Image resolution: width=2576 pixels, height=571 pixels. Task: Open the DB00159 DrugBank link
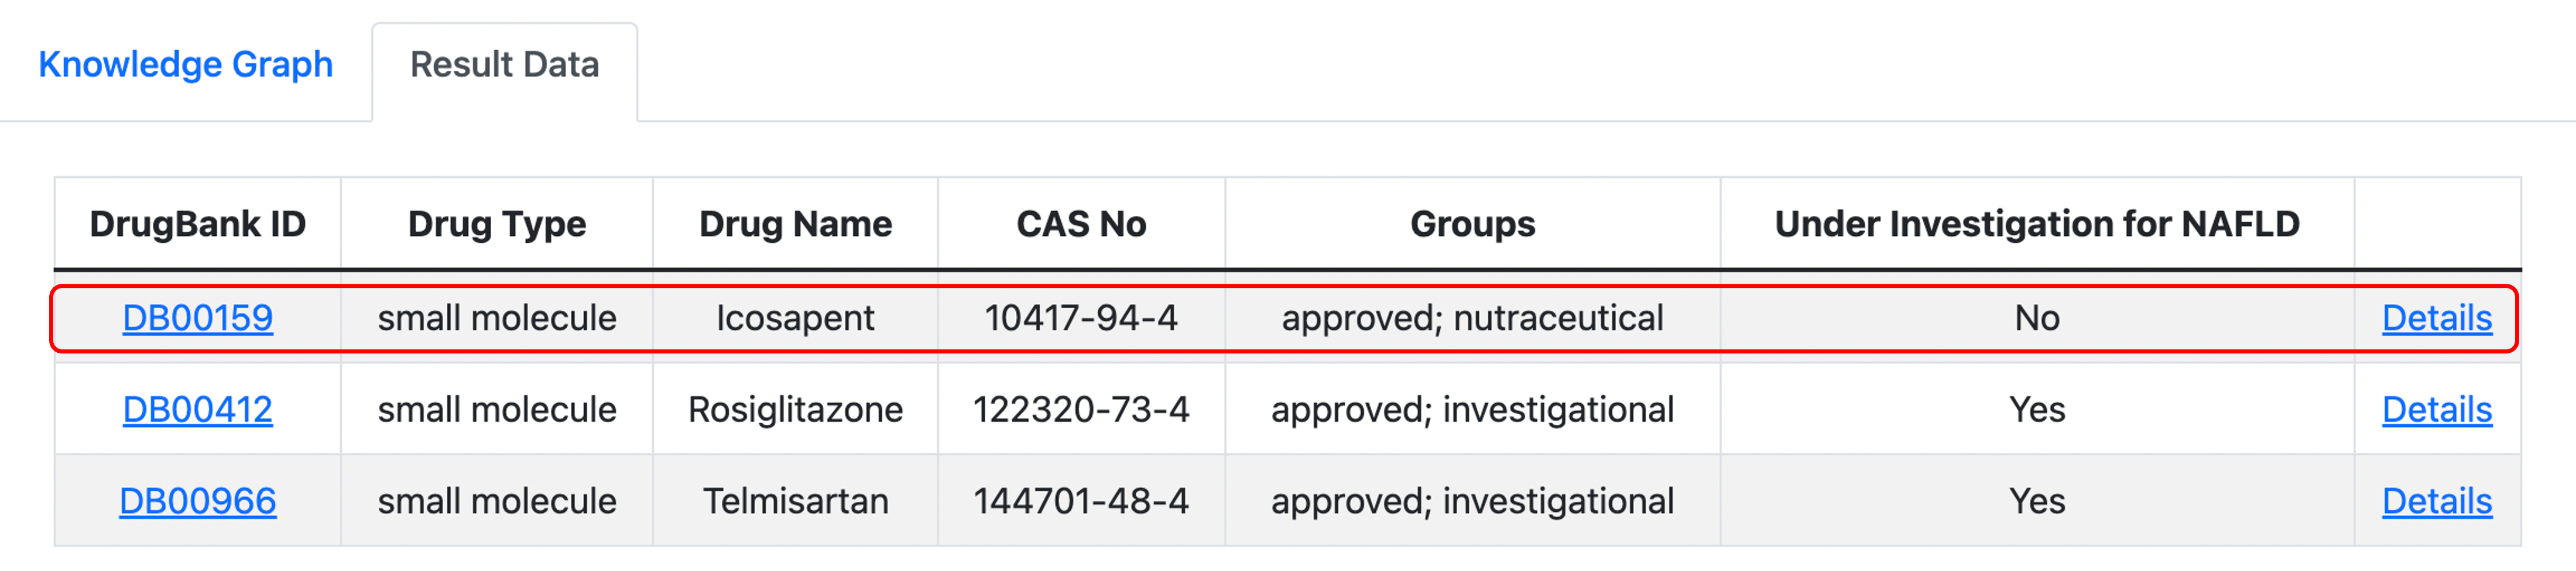tap(197, 318)
